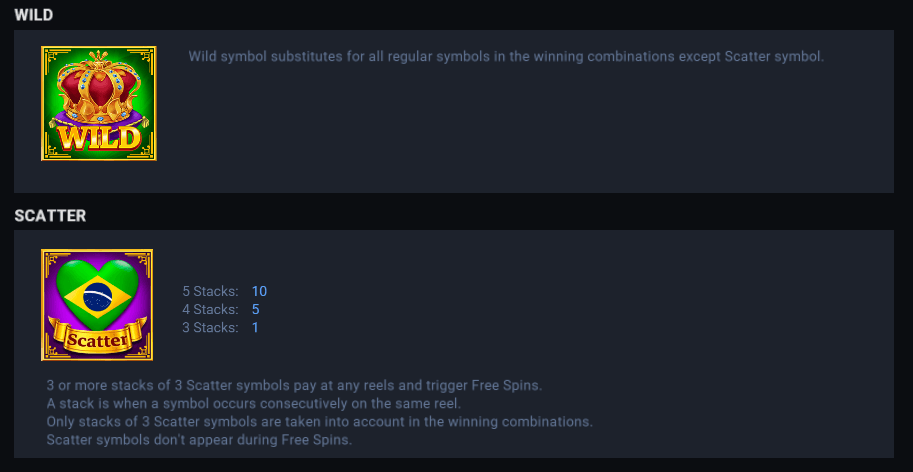Viewport: 913px width, 472px height.
Task: Click the 'Scatter symbols don't appear' rule line
Action: coord(199,439)
